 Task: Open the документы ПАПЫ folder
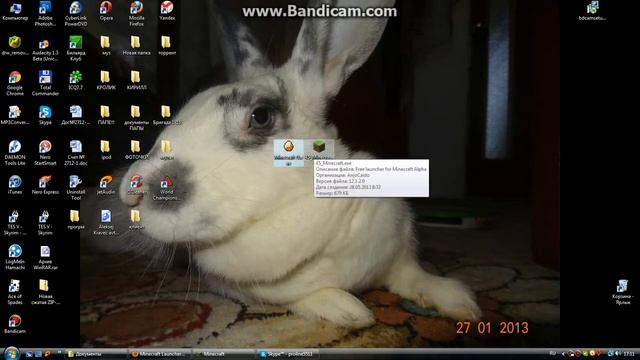[136, 118]
